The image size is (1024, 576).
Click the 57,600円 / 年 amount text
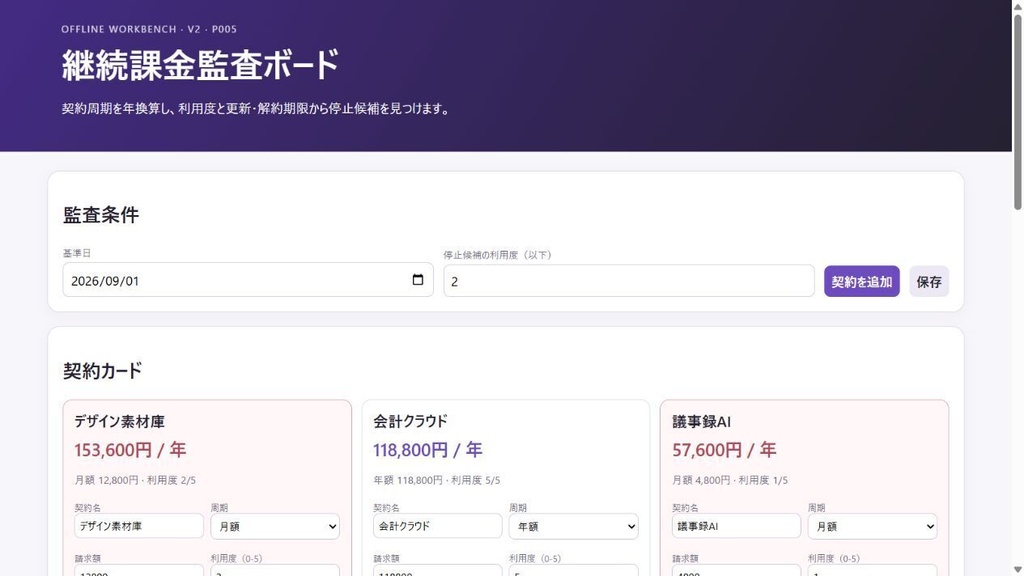click(x=724, y=450)
